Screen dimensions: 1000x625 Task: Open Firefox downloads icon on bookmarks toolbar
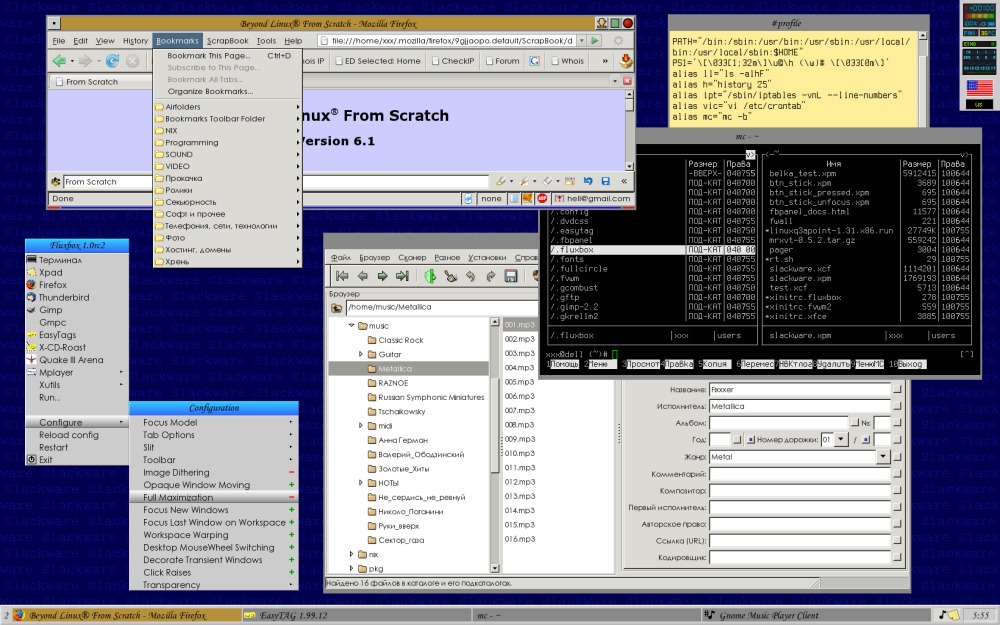(x=626, y=61)
